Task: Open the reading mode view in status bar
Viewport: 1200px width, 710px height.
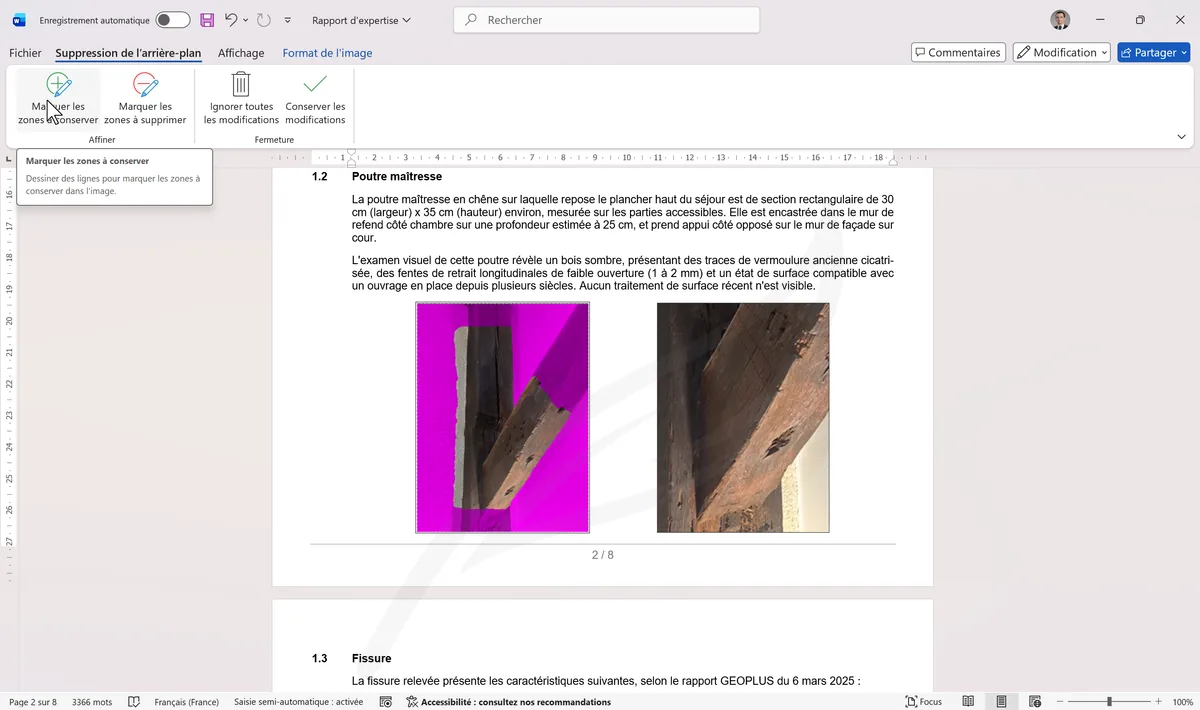Action: [x=967, y=701]
